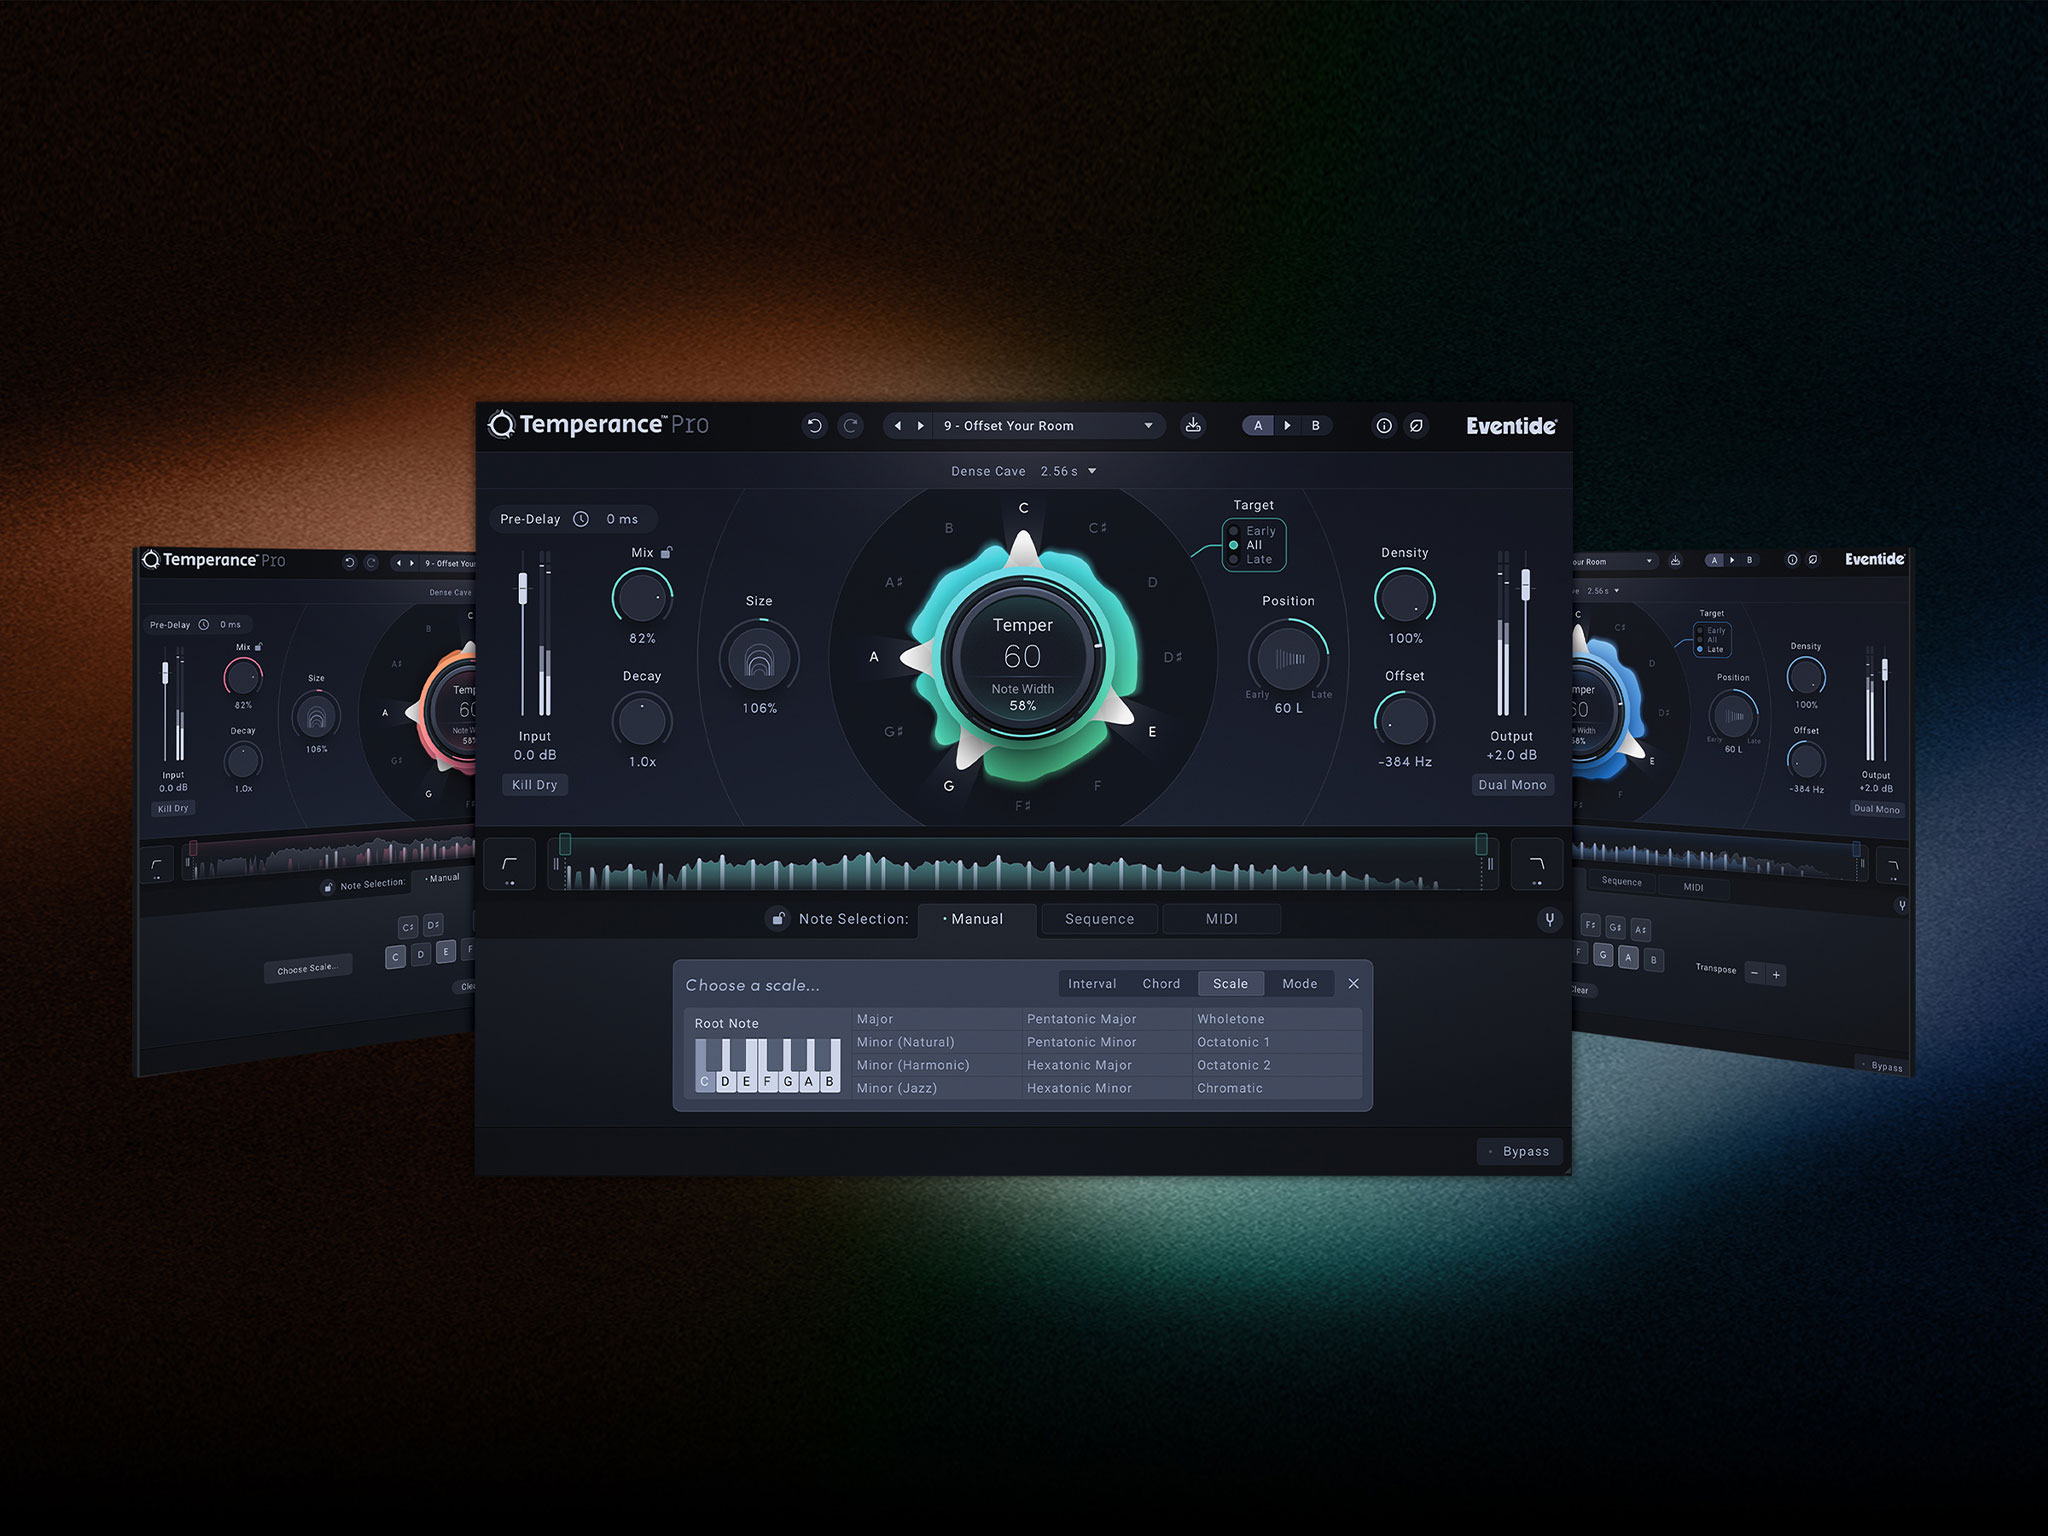
Task: Click Undo arrow in the center Temperance window
Action: click(815, 426)
